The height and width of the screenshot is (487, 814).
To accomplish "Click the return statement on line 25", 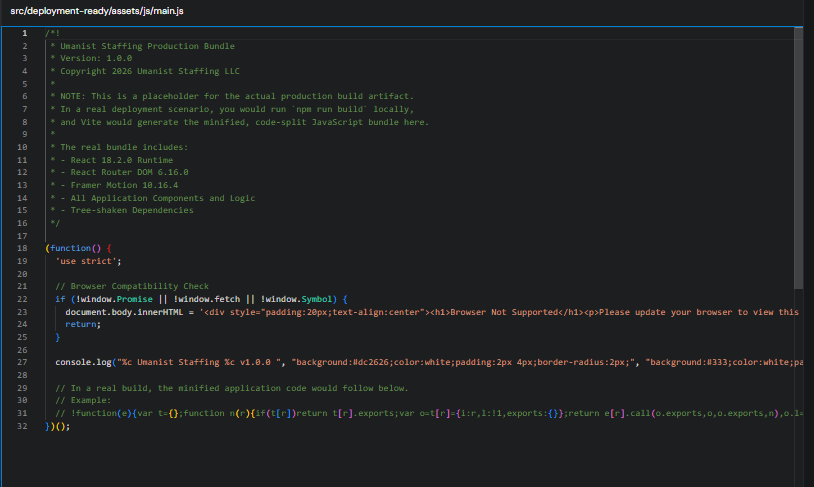I will 76,324.
